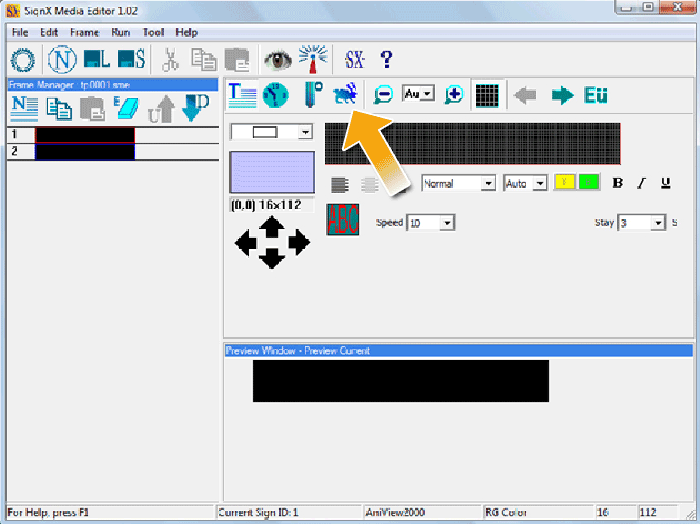Click the copy icon in main toolbar
Image resolution: width=700 pixels, height=524 pixels.
point(204,59)
